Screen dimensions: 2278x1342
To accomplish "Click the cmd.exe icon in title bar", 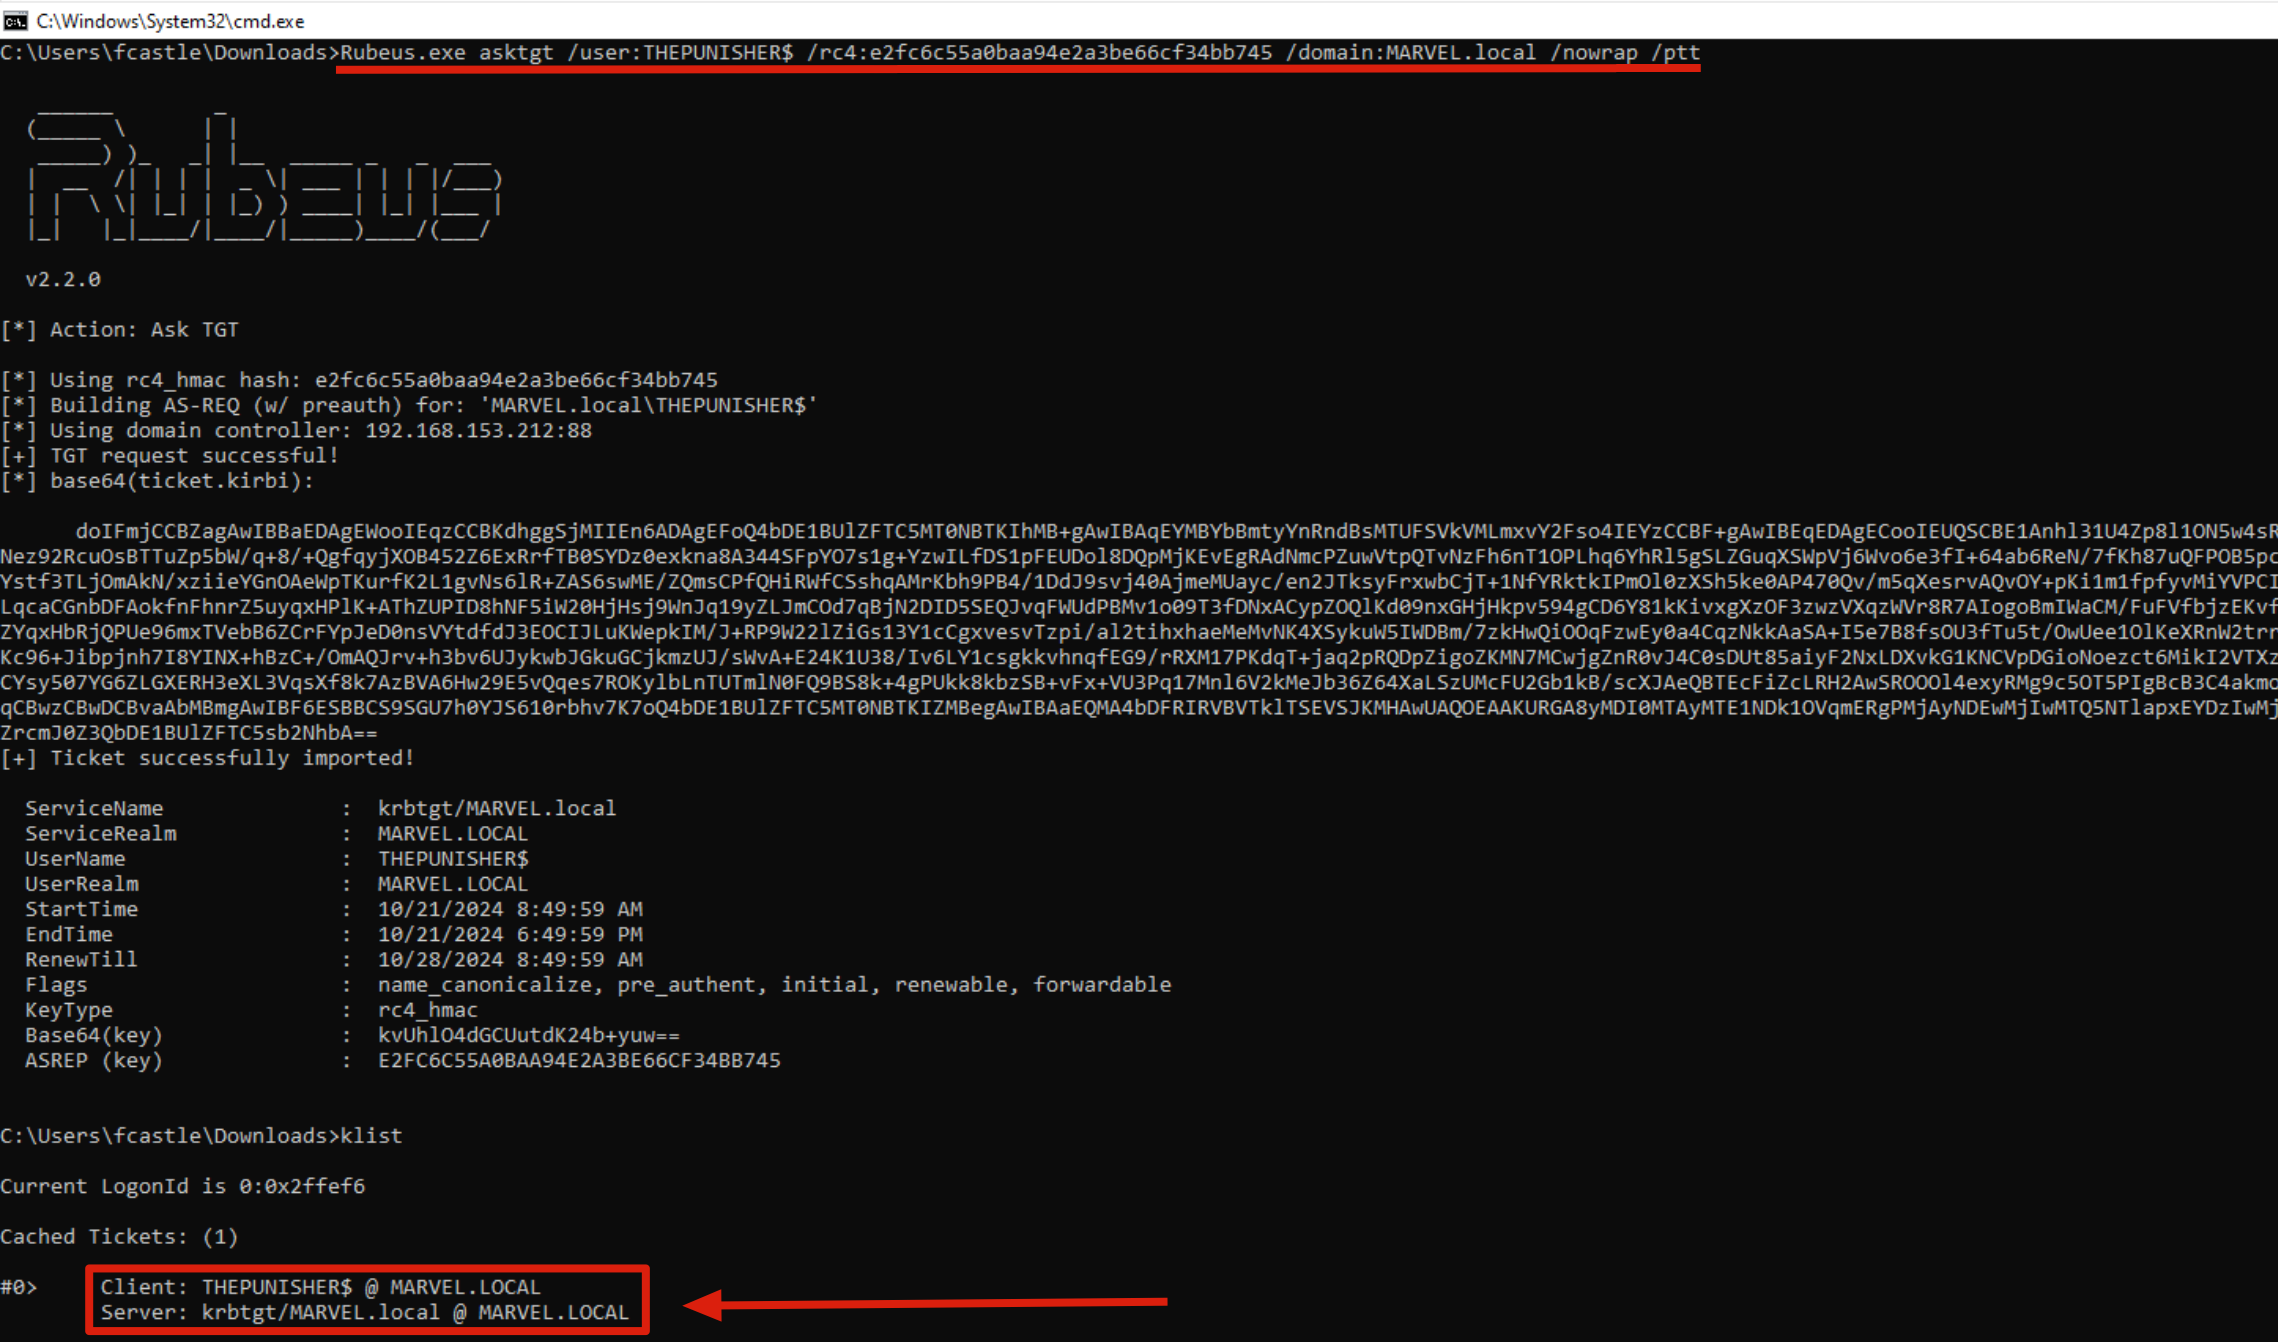I will (x=15, y=20).
